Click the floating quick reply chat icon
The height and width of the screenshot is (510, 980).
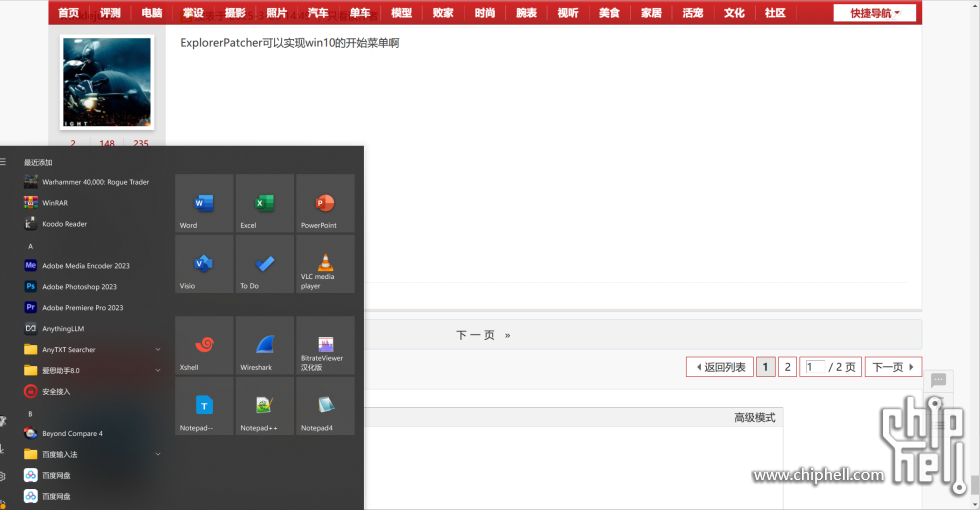(x=938, y=380)
